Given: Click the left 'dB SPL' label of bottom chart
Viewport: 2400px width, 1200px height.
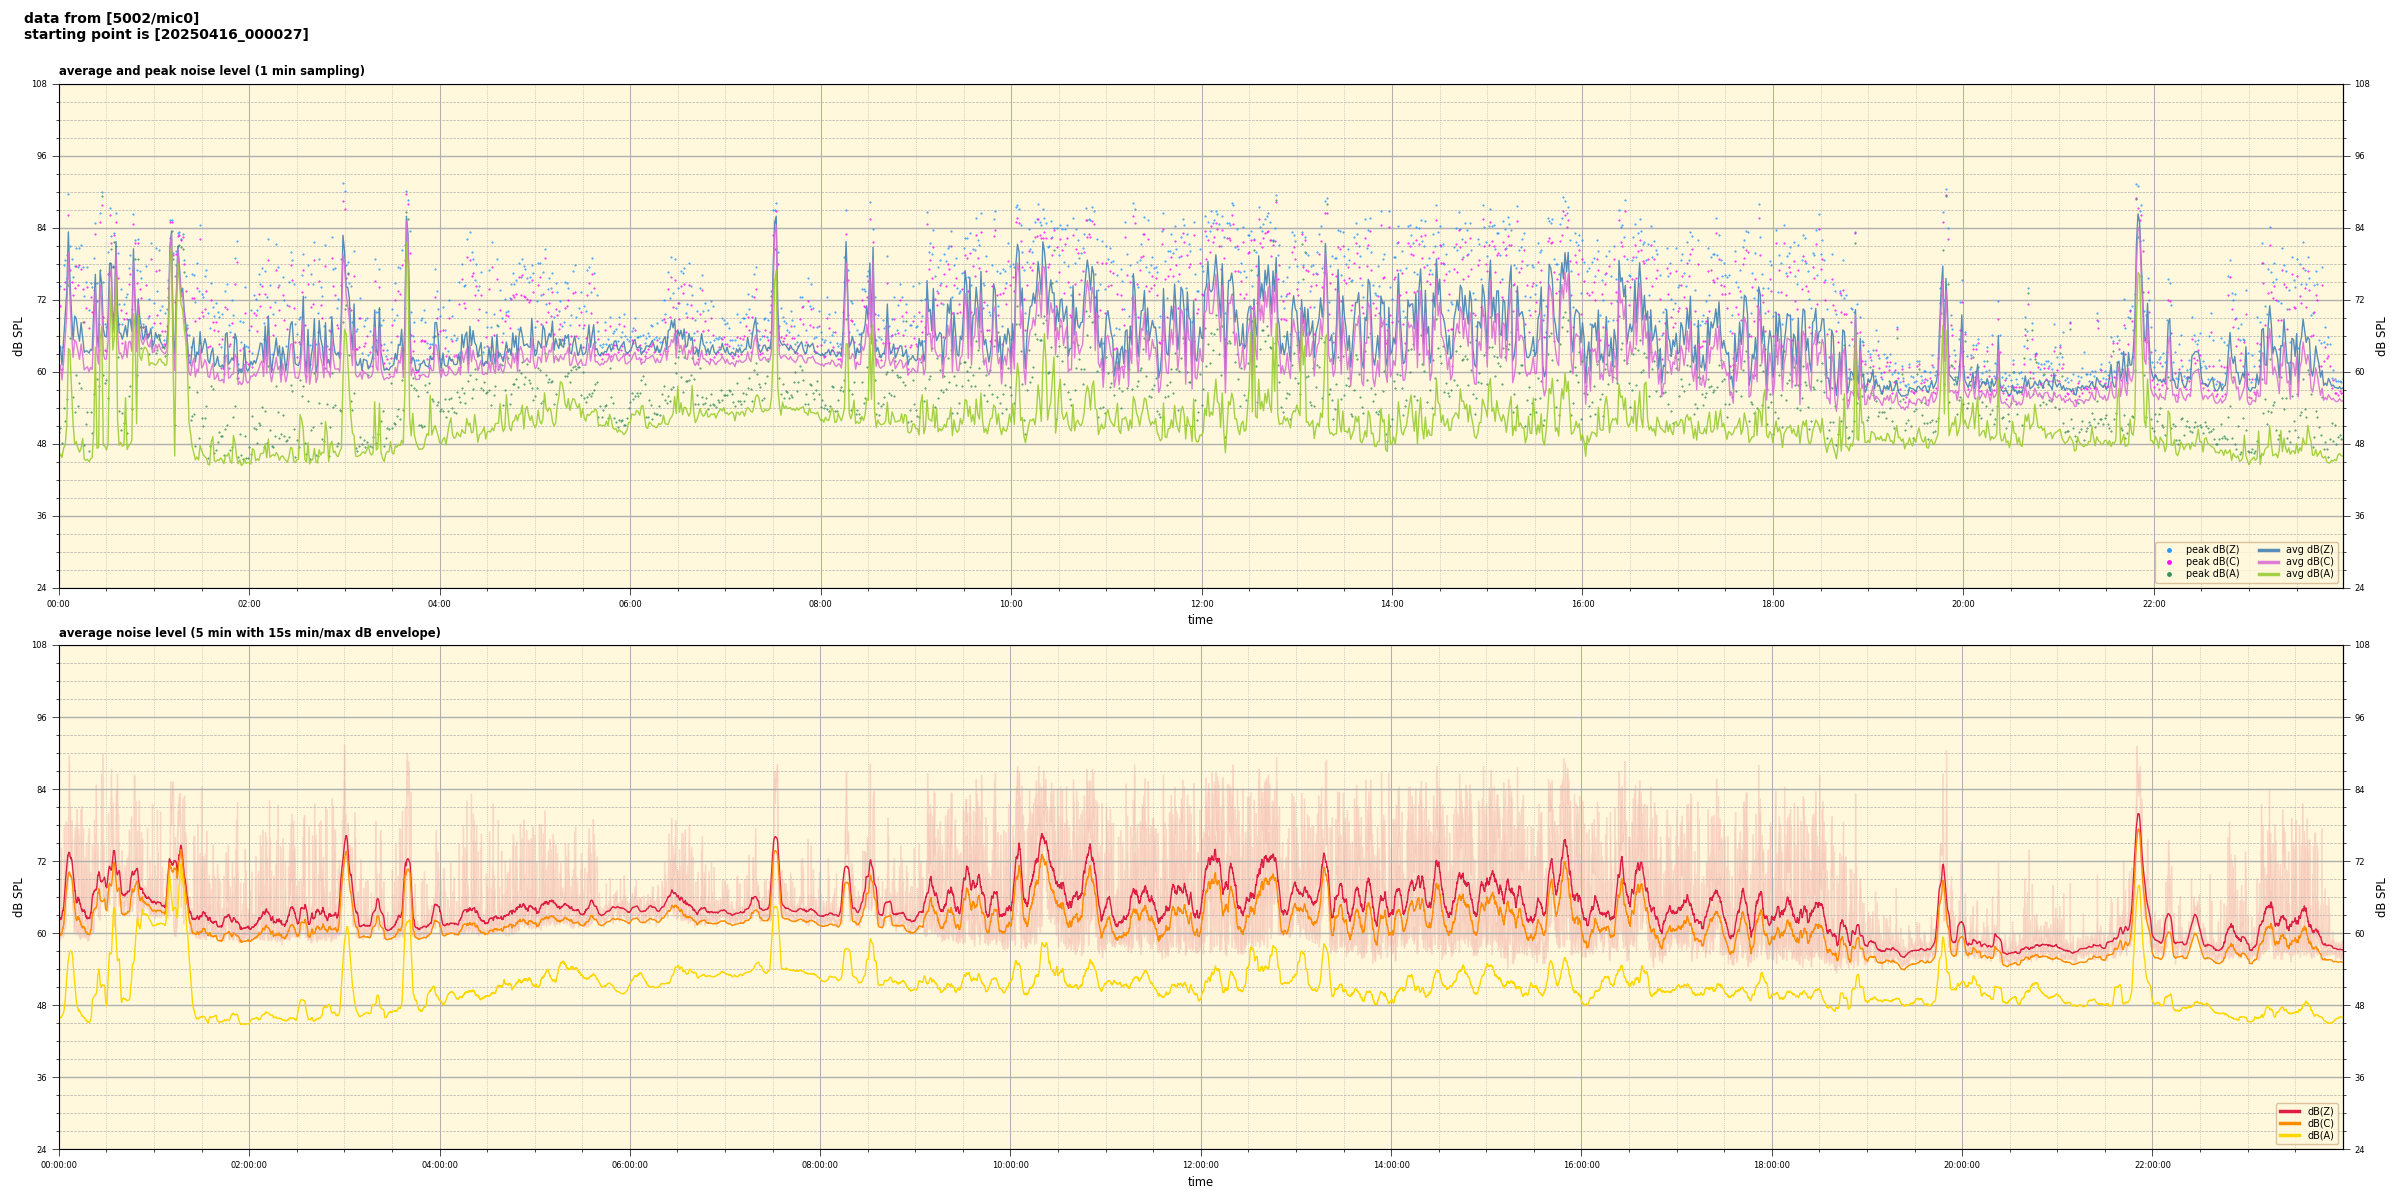Looking at the screenshot, I should pyautogui.click(x=18, y=897).
